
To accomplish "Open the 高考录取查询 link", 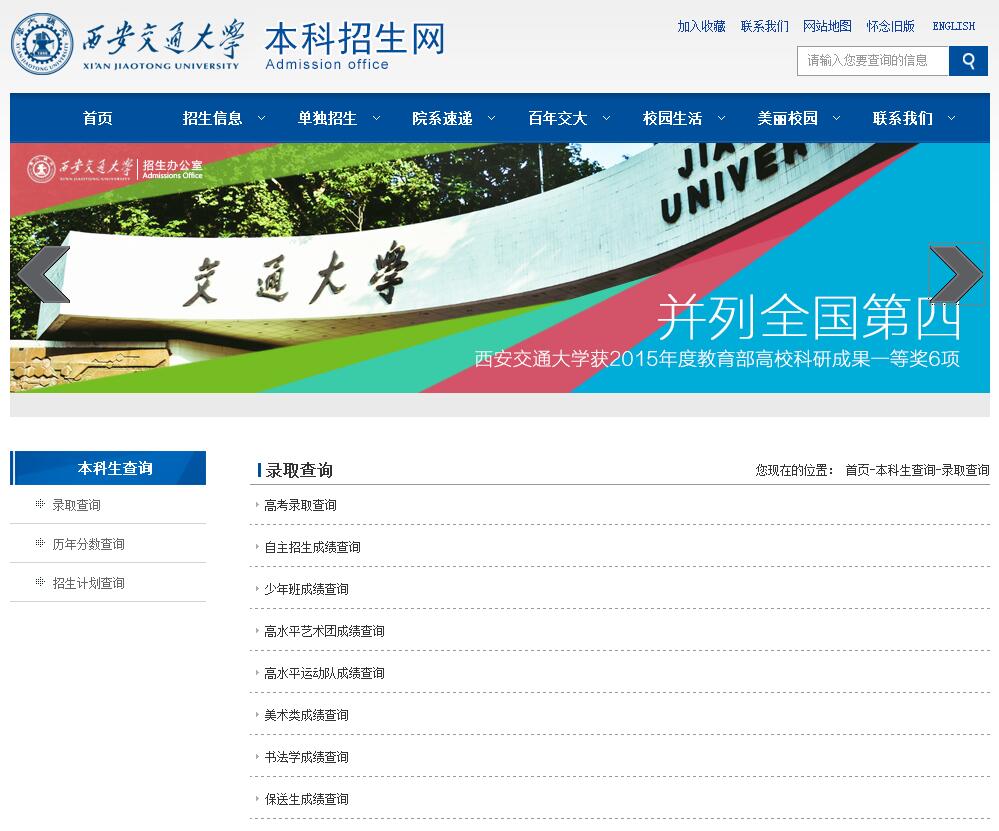I will pyautogui.click(x=300, y=505).
